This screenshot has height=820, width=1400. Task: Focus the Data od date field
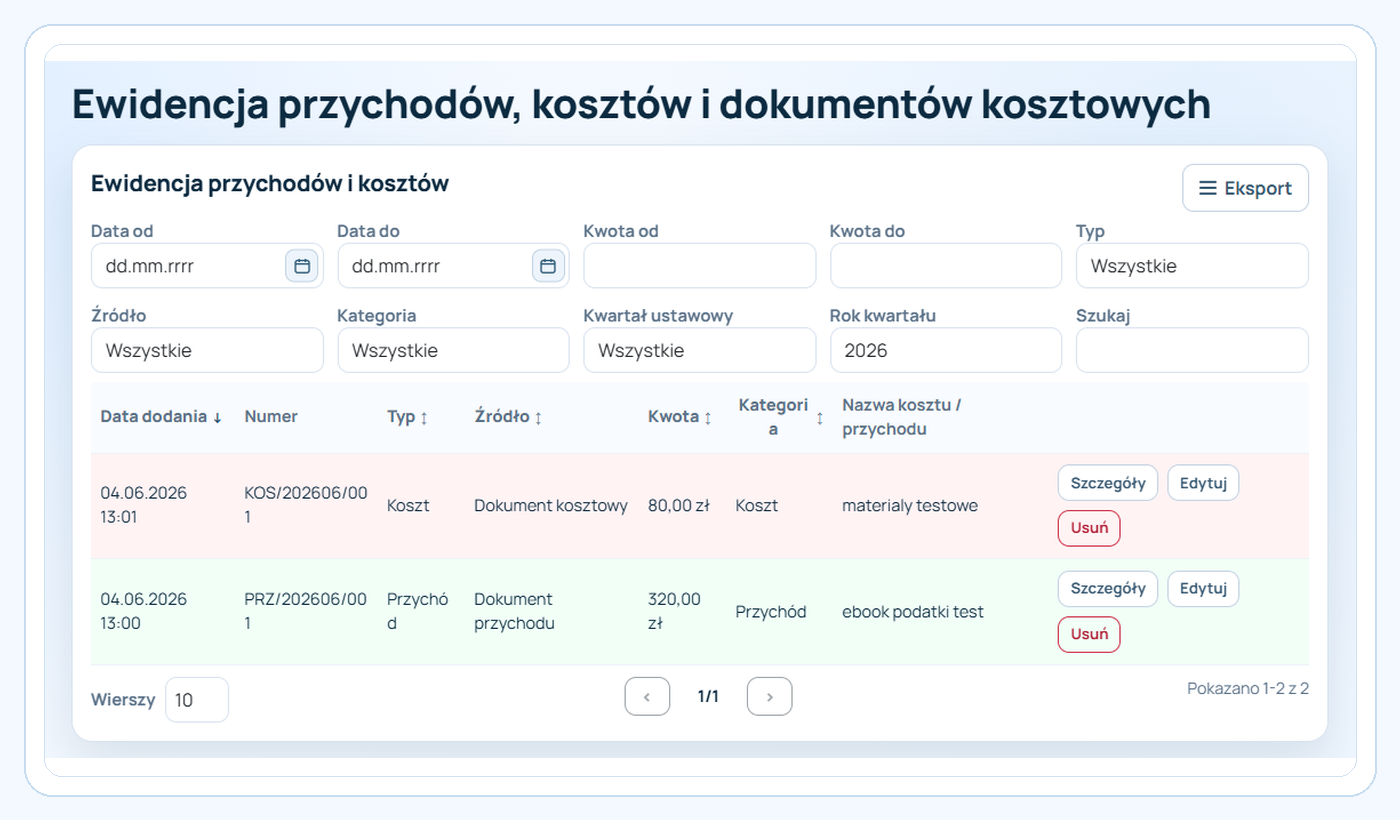[207, 266]
